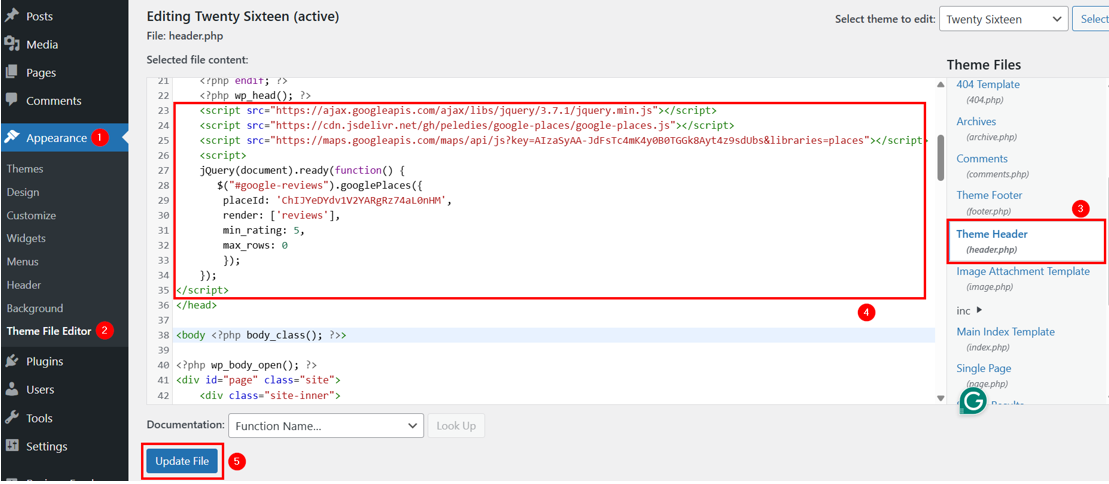Image resolution: width=1109 pixels, height=484 pixels.
Task: Open Background submenu item
Action: pyautogui.click(x=35, y=309)
